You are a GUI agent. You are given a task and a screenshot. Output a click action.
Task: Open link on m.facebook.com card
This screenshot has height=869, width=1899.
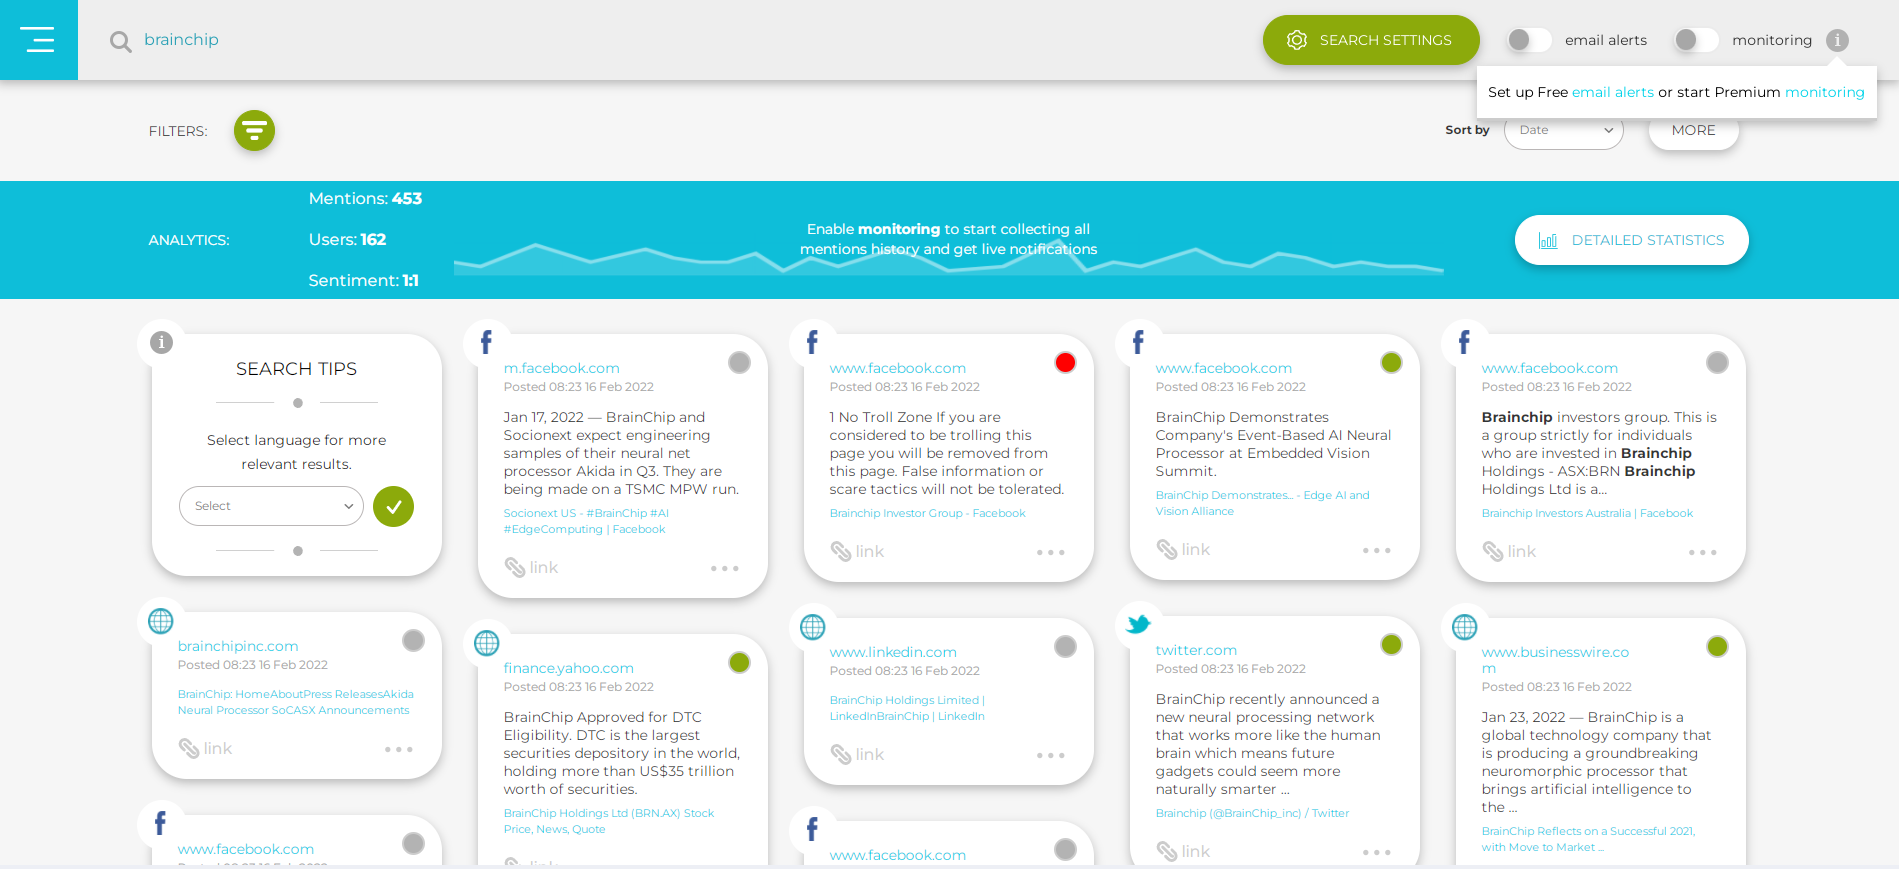coord(531,567)
